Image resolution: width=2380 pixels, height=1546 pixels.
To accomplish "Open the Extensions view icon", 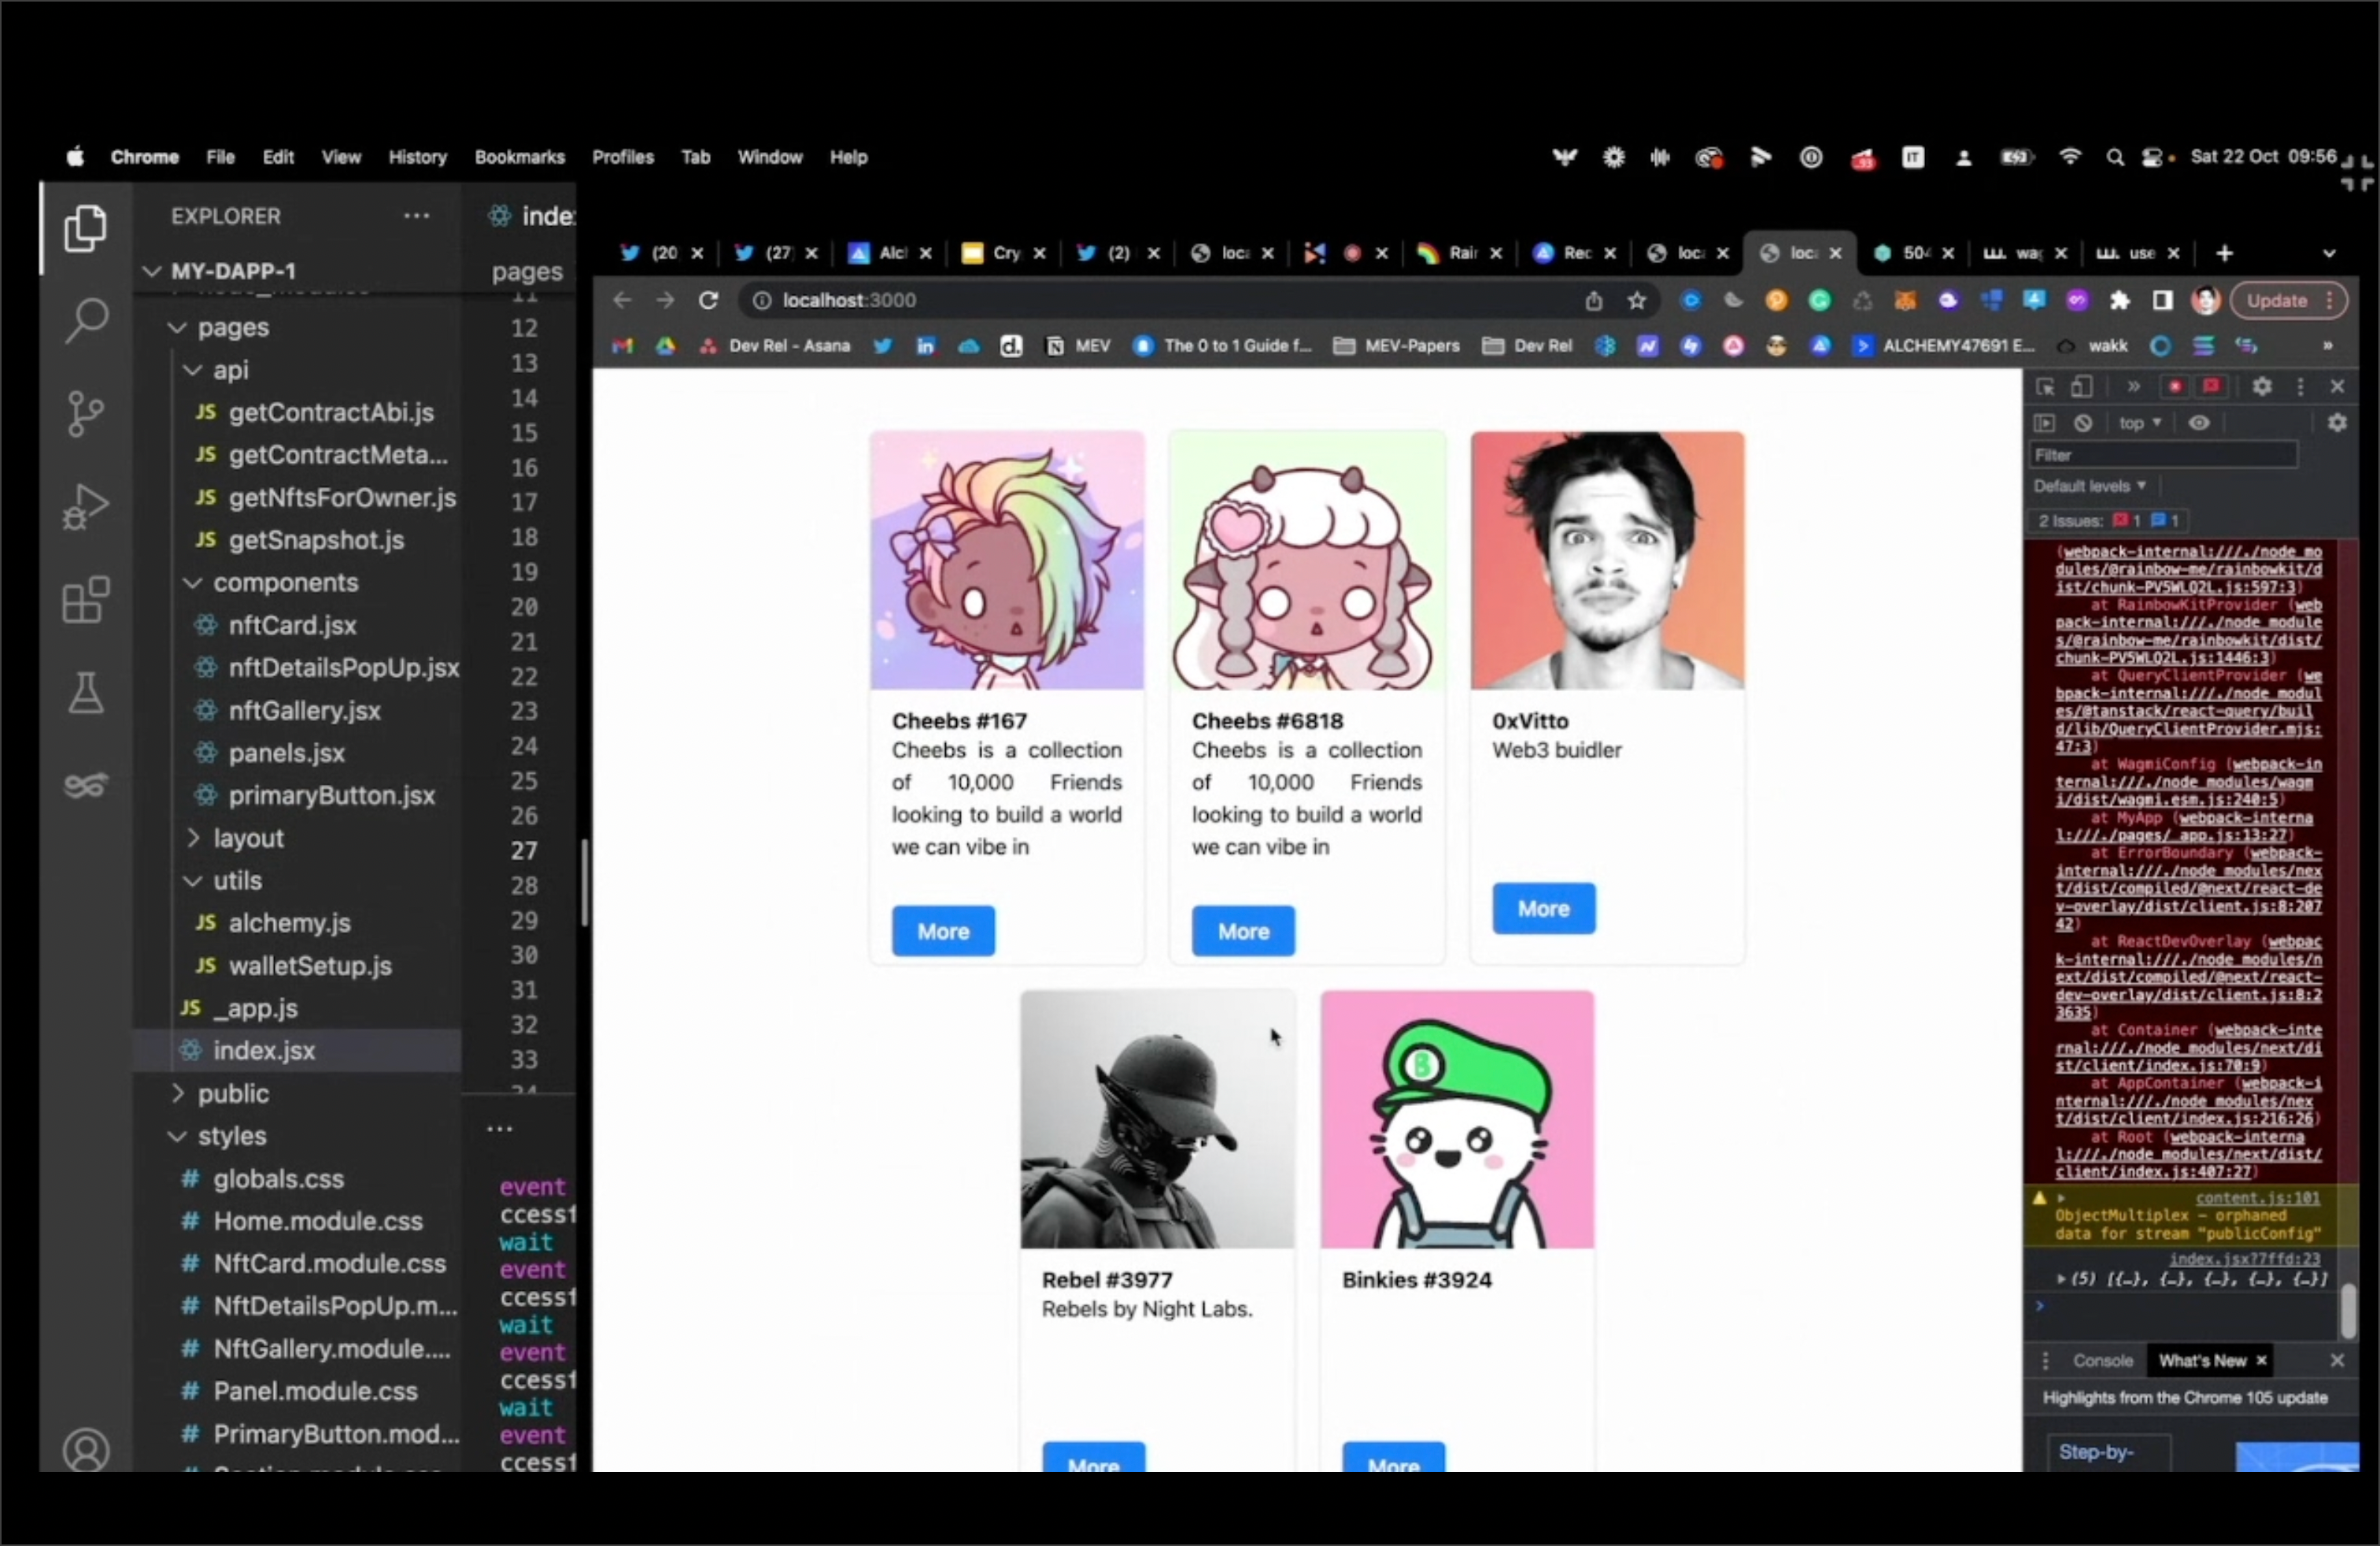I will tap(85, 599).
